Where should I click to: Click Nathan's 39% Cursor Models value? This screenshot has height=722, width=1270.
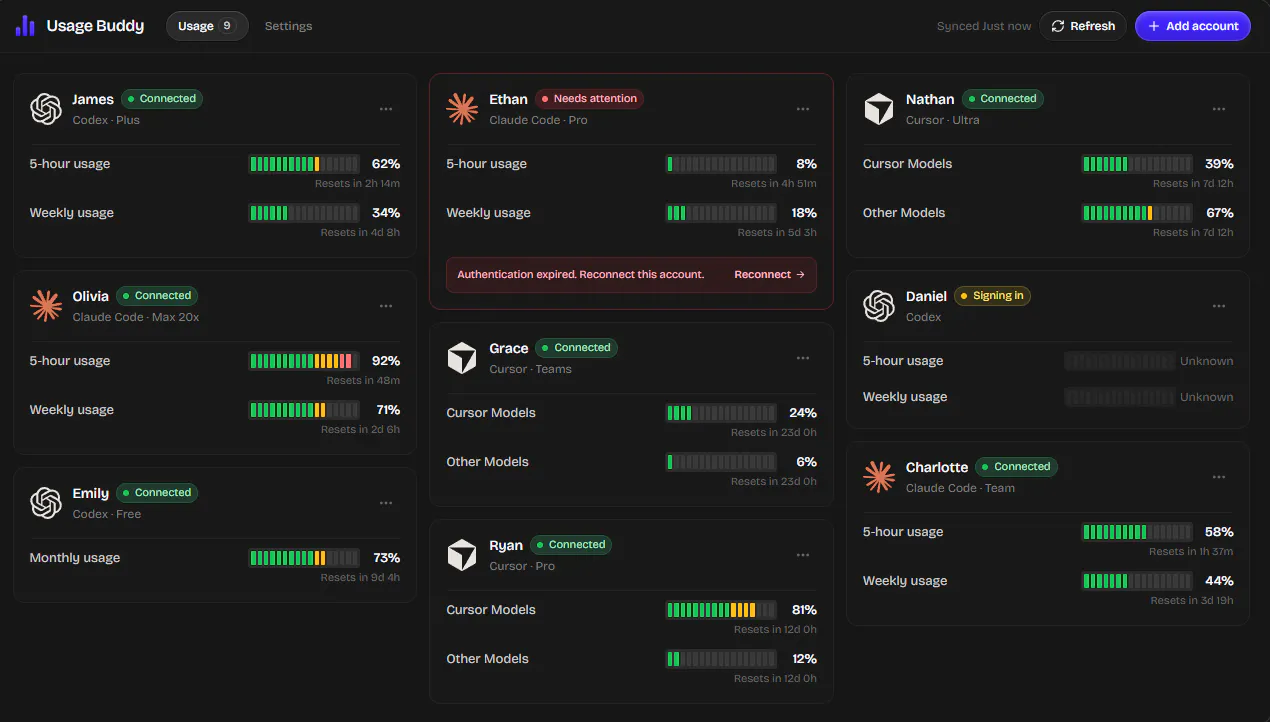coord(1219,164)
